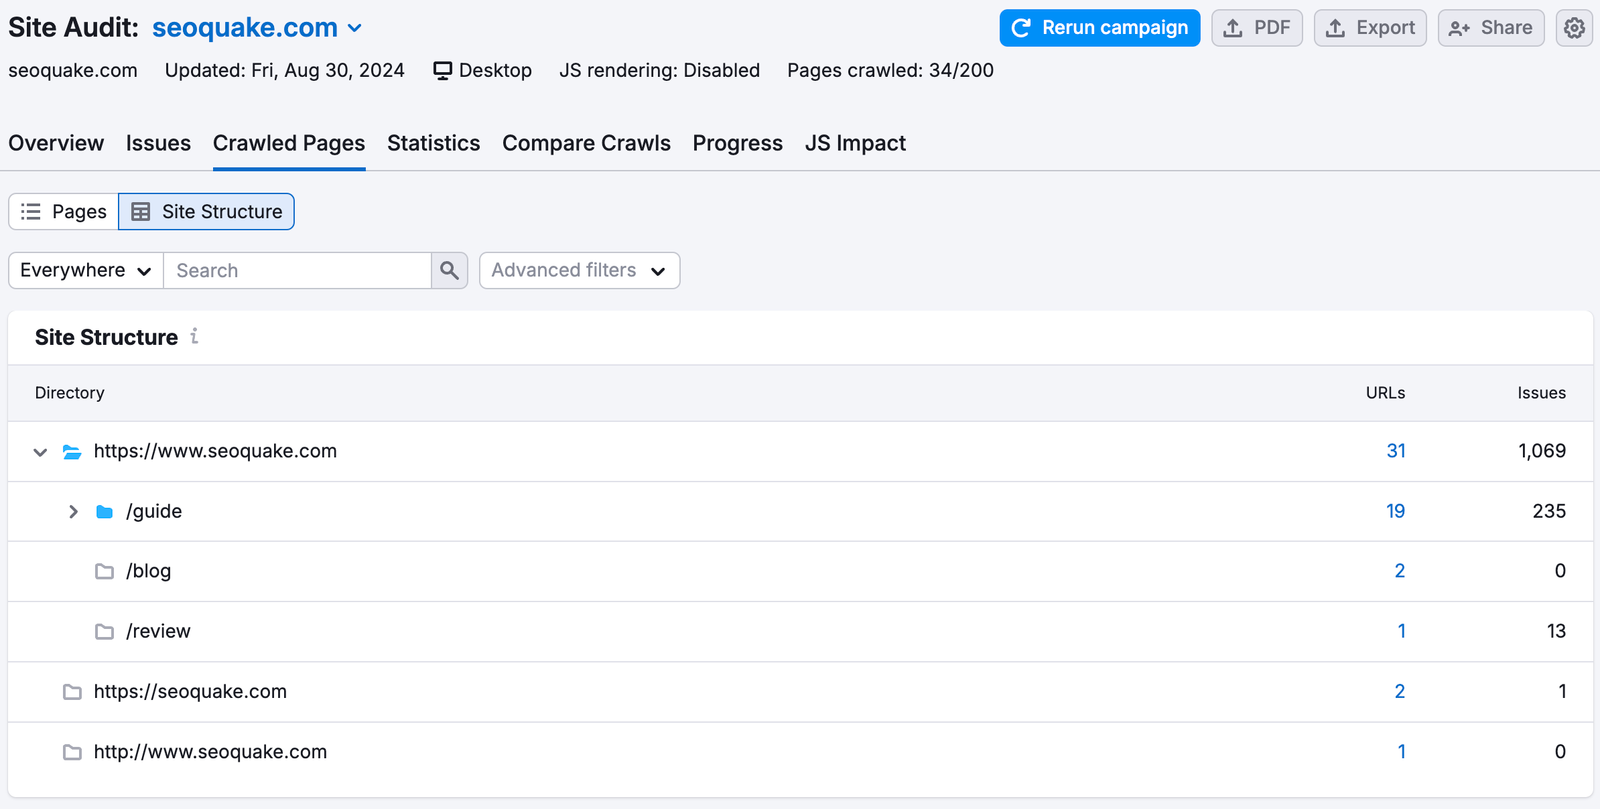Click the /review directory name

click(158, 631)
